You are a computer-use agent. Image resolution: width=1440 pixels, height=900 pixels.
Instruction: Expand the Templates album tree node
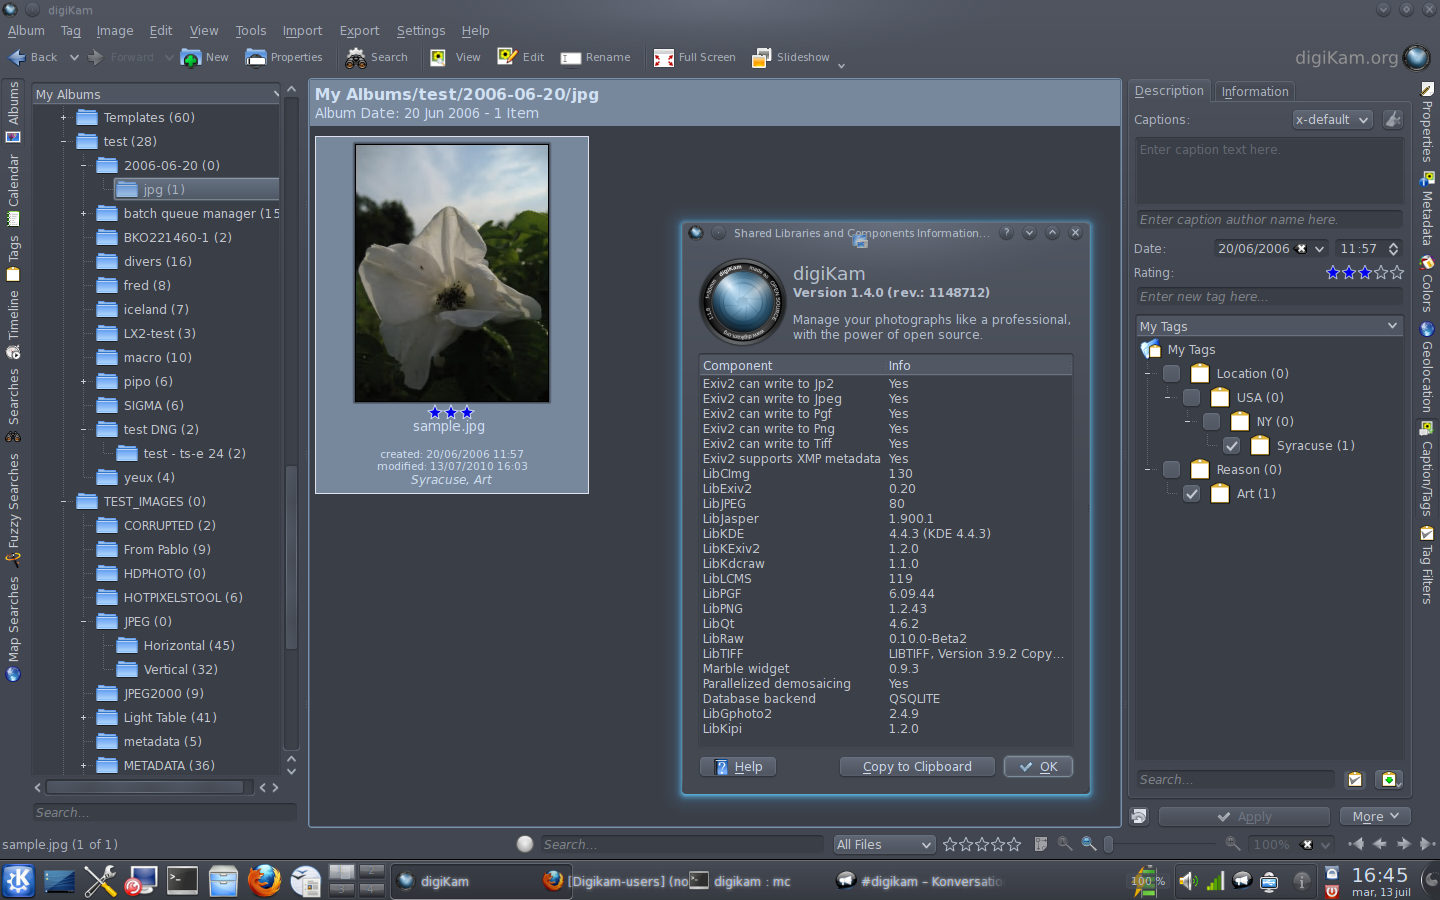tap(63, 118)
